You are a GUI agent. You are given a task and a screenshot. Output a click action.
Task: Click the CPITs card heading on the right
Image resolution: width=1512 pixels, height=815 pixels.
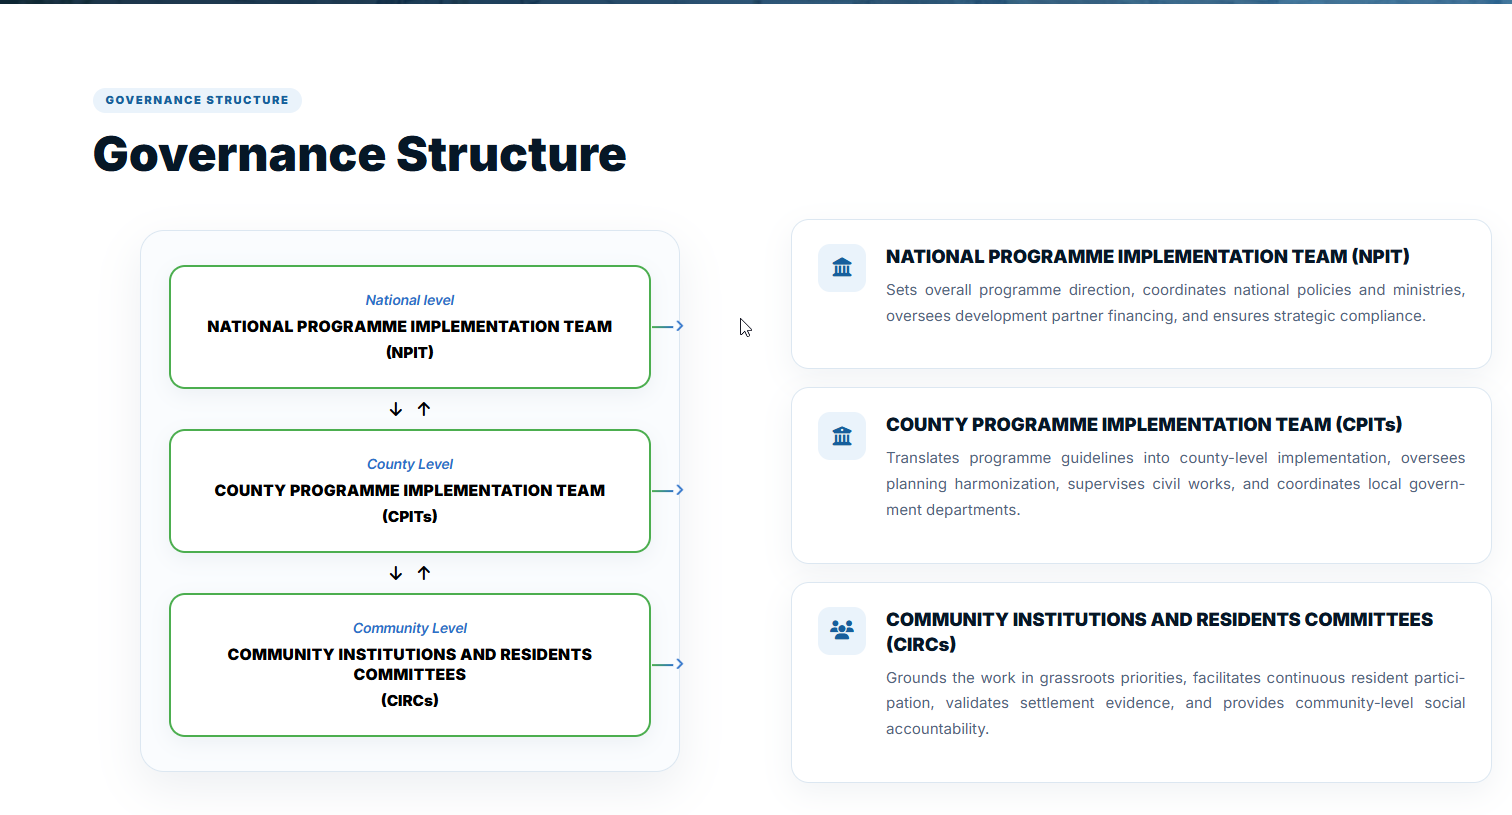[1144, 425]
